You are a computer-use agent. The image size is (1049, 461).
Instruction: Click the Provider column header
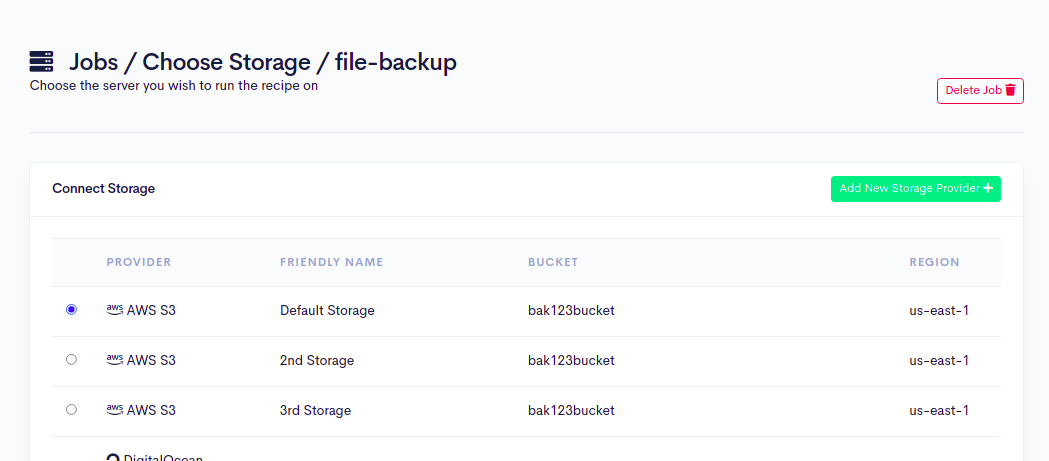(139, 262)
